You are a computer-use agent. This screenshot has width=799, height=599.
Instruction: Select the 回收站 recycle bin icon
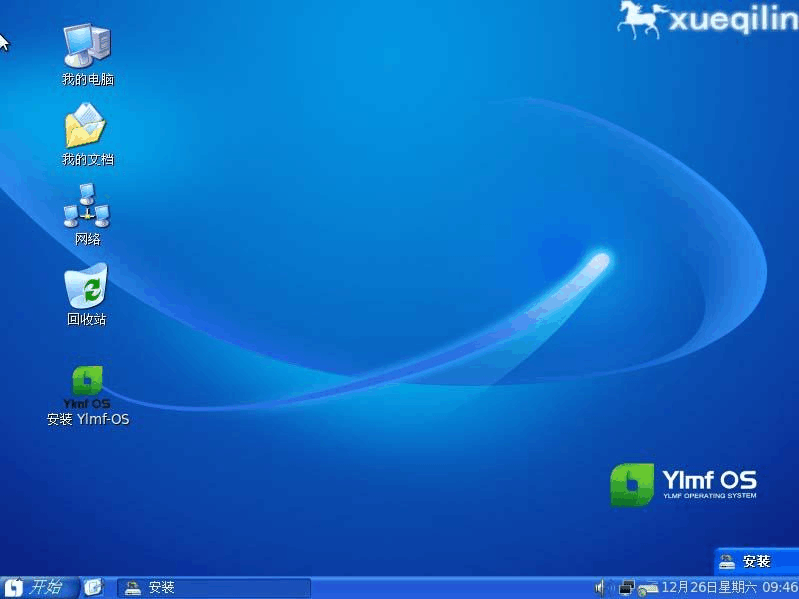[86, 286]
